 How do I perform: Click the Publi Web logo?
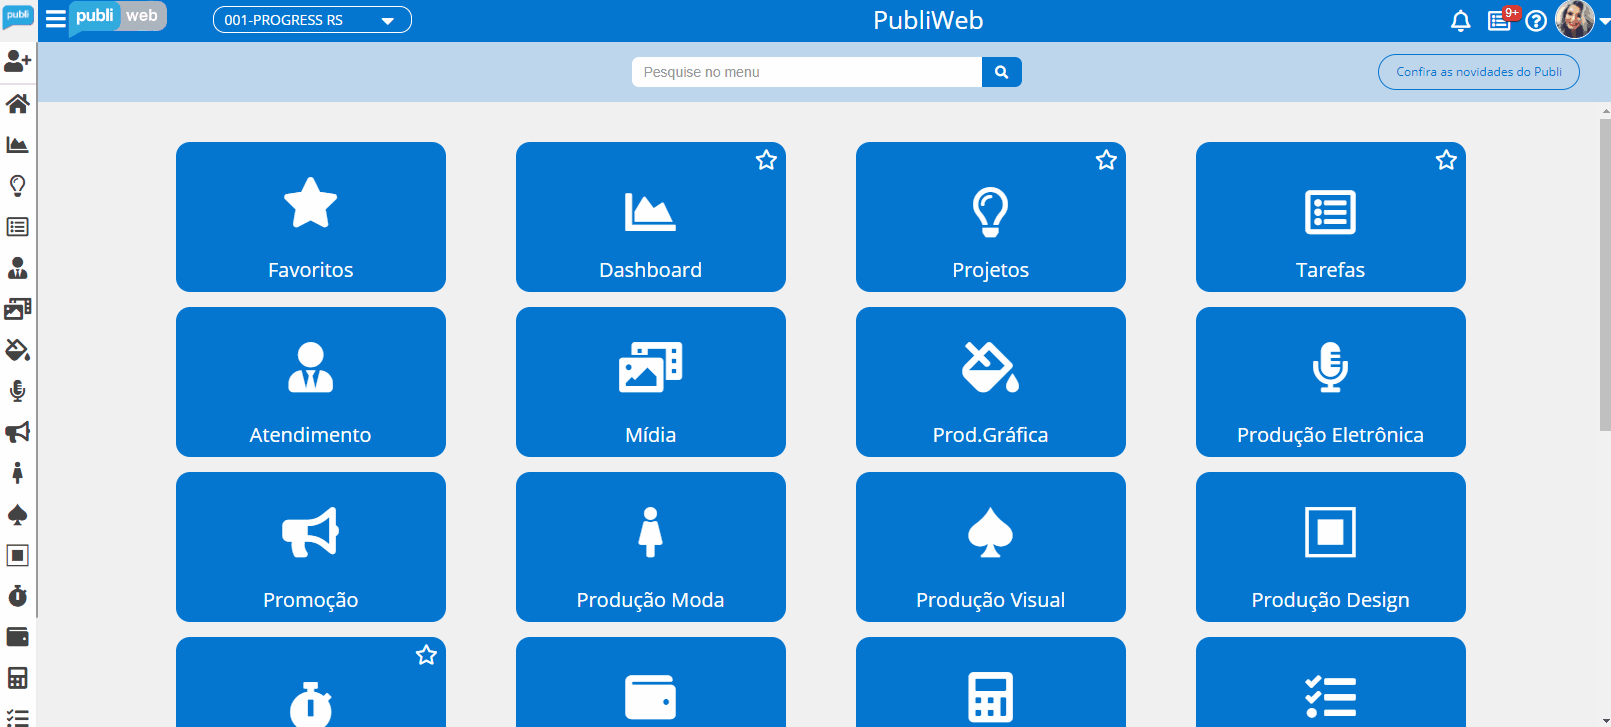[x=117, y=17]
